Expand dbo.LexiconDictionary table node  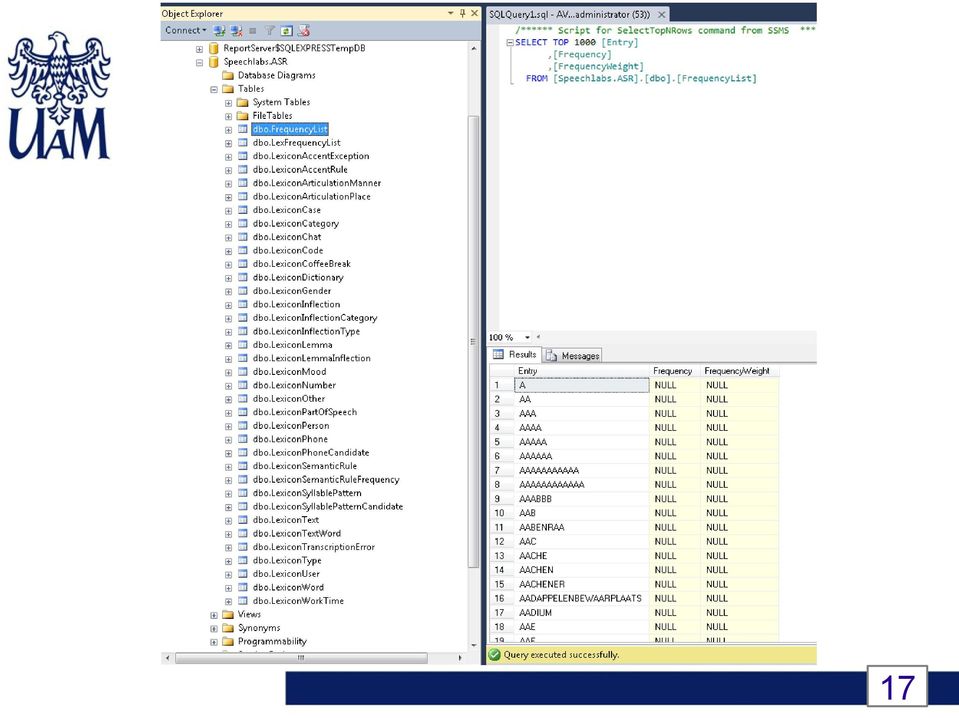click(228, 278)
